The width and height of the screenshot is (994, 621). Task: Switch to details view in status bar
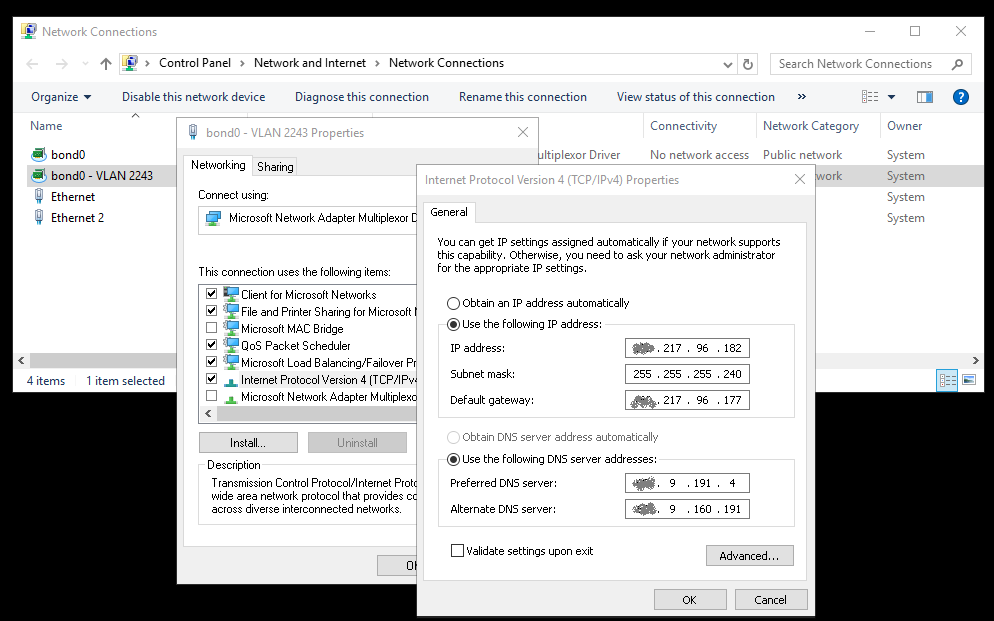[x=948, y=380]
